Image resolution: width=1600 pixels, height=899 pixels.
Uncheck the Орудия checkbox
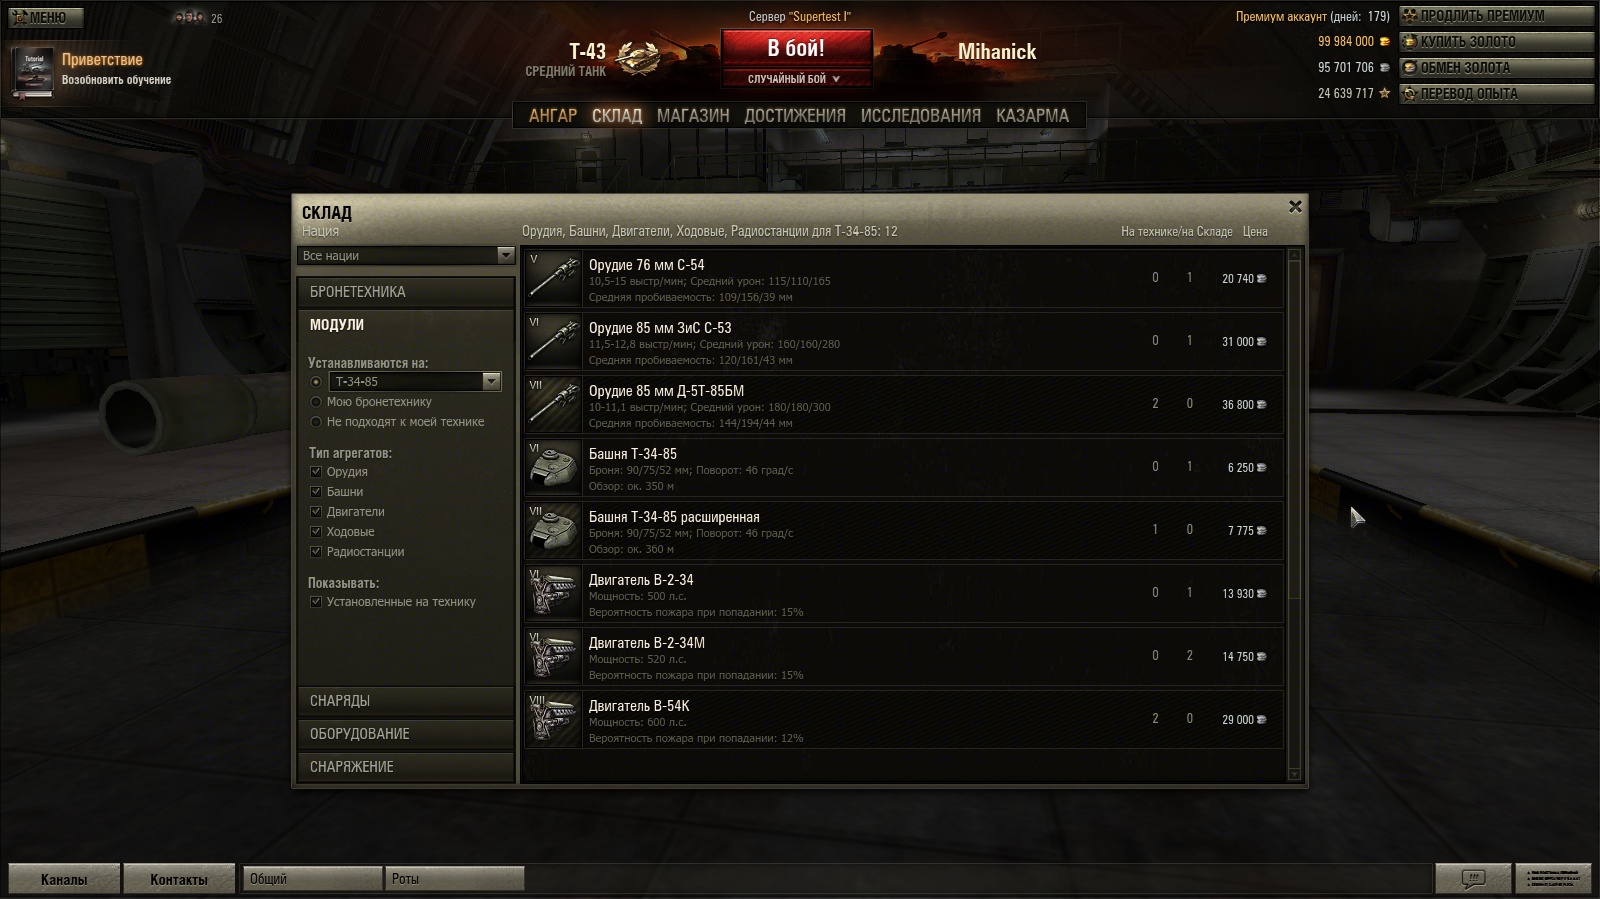coord(316,472)
